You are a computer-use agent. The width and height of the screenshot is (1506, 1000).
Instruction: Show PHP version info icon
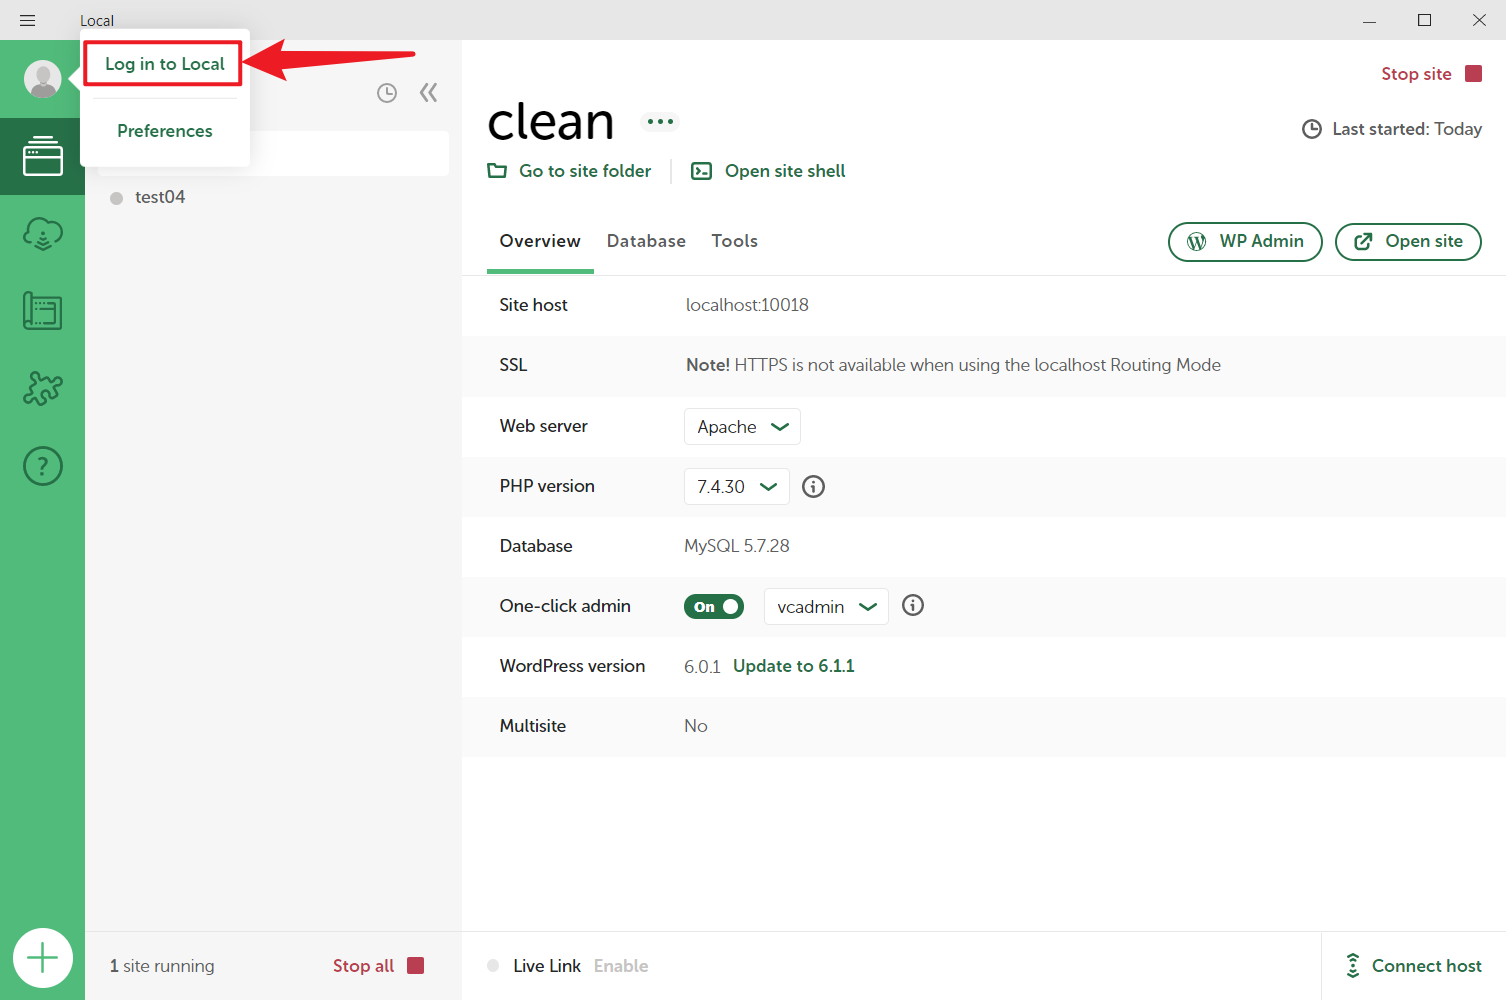(814, 487)
